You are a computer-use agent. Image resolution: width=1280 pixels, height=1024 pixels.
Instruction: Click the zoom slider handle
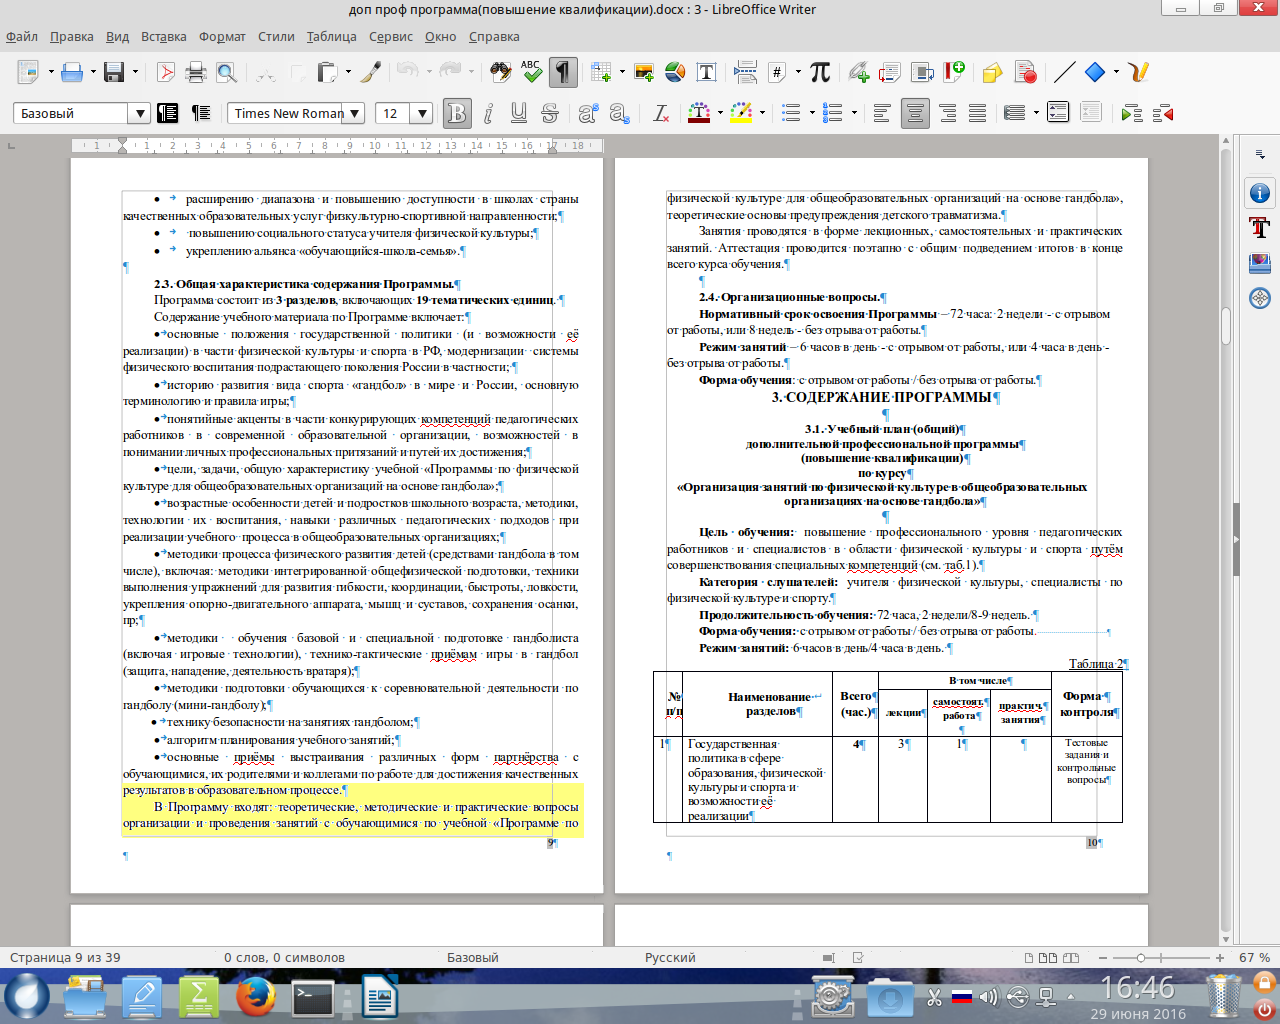[1141, 958]
